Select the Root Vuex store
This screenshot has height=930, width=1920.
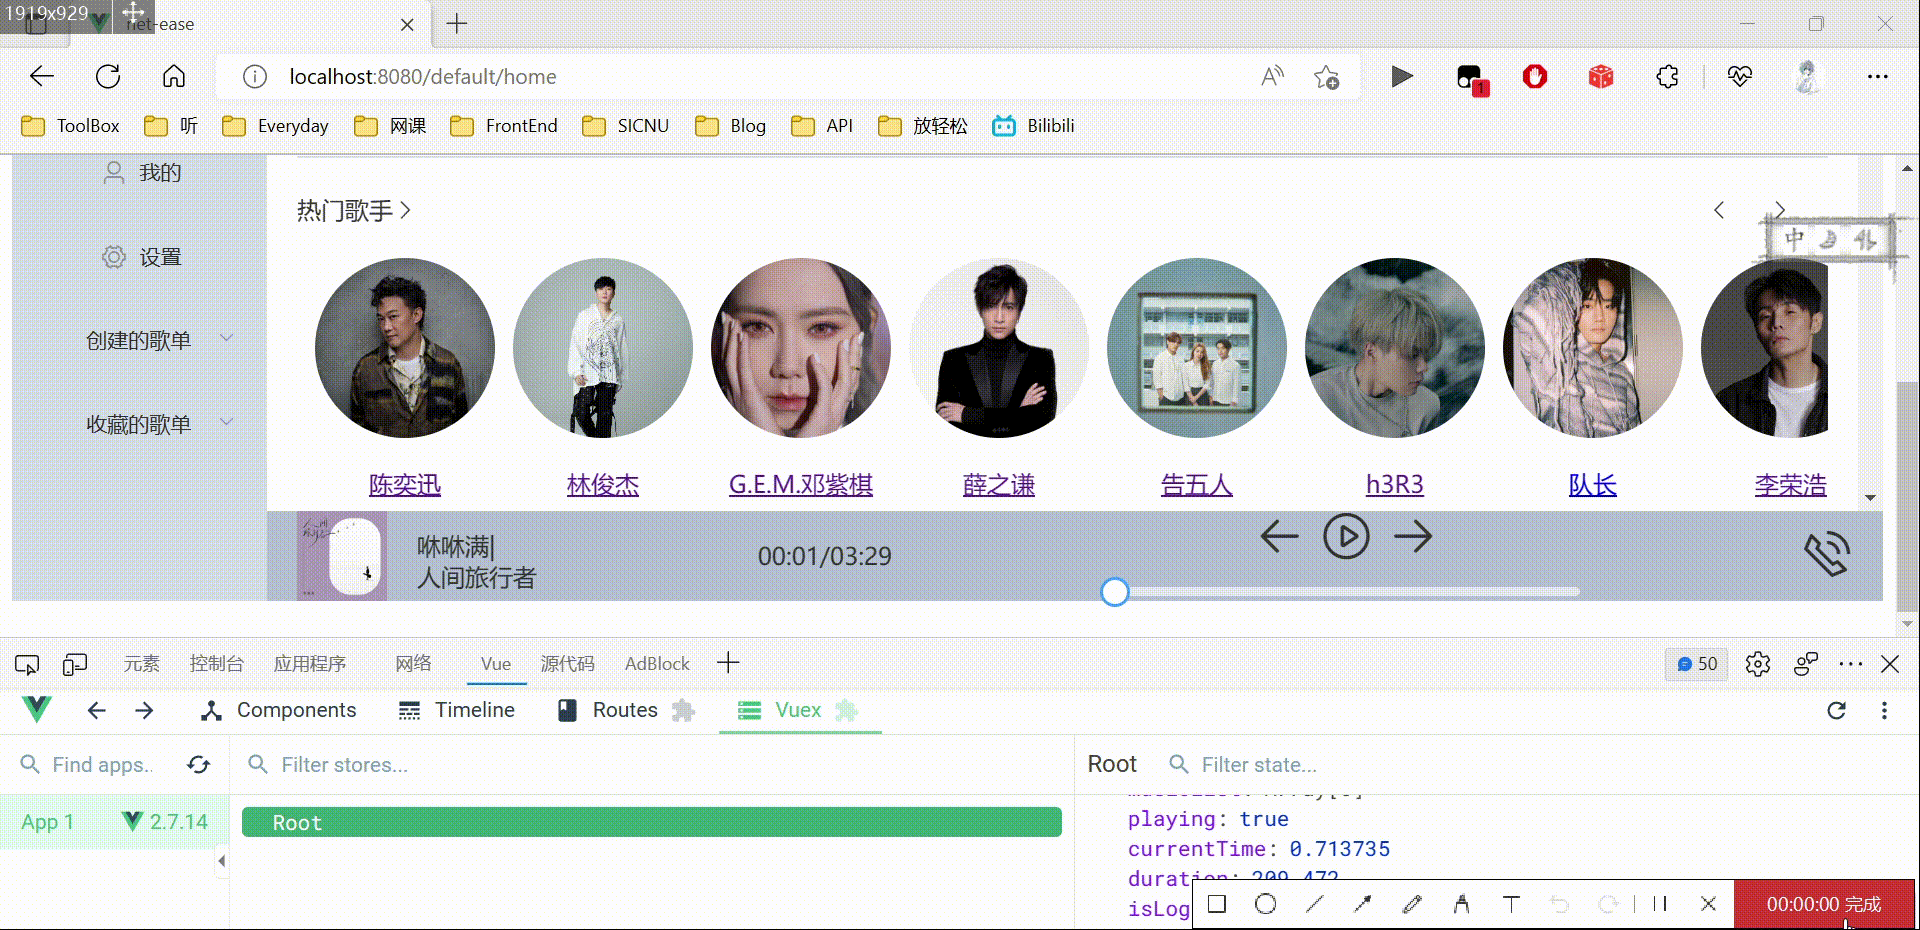coord(652,822)
